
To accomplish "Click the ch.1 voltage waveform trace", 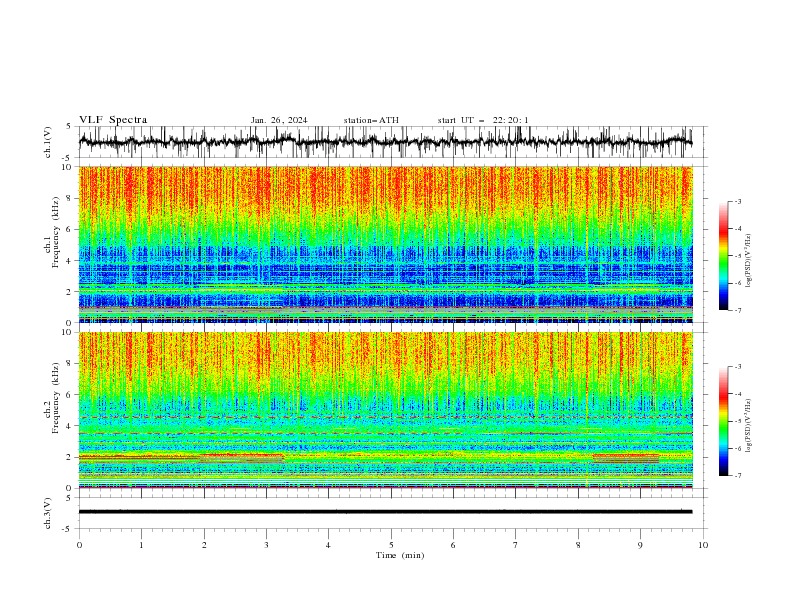I will [385, 141].
